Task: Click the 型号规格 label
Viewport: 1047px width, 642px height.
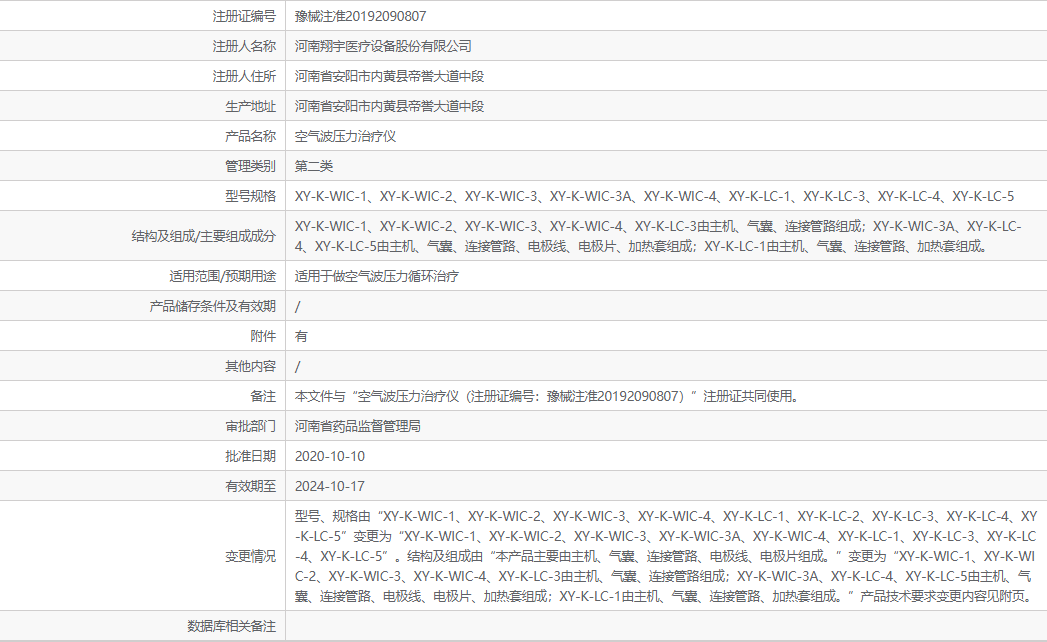Action: pos(250,196)
